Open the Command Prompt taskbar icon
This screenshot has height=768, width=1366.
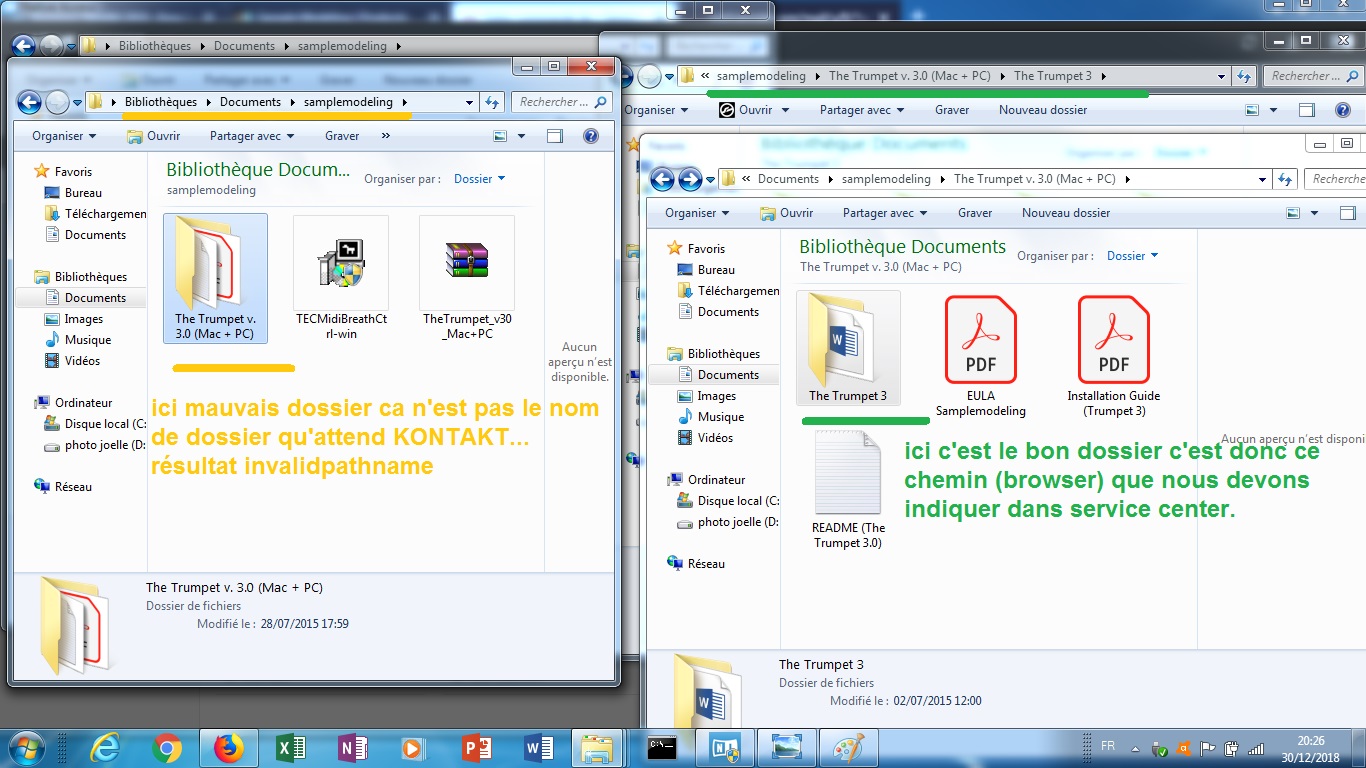coord(662,748)
